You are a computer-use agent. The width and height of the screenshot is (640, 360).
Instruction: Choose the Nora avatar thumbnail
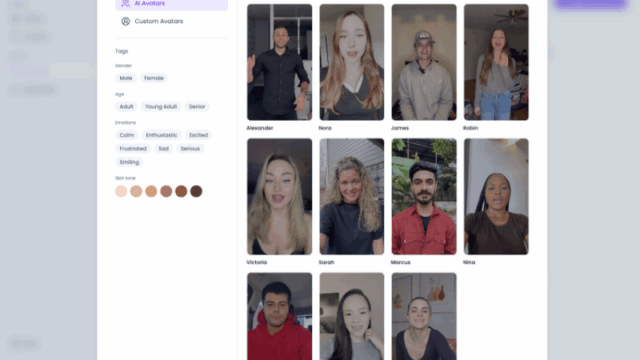coord(351,62)
